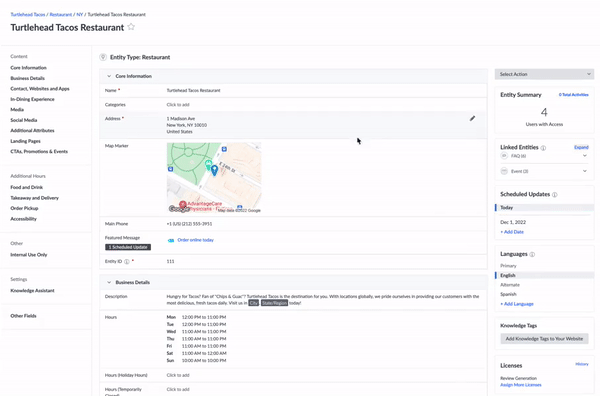Click the Entity Type location pin icon

[103, 57]
